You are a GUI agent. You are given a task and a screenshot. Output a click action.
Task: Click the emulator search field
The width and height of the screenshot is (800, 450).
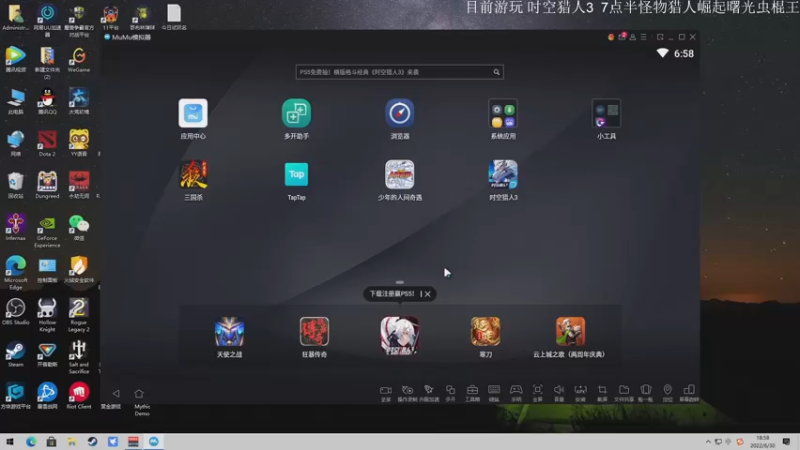[399, 72]
